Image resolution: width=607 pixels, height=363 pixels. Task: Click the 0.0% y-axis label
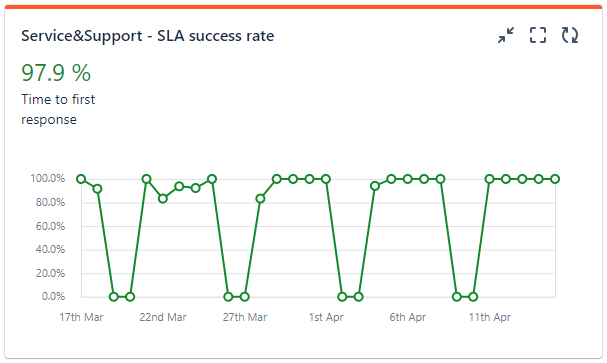point(53,296)
